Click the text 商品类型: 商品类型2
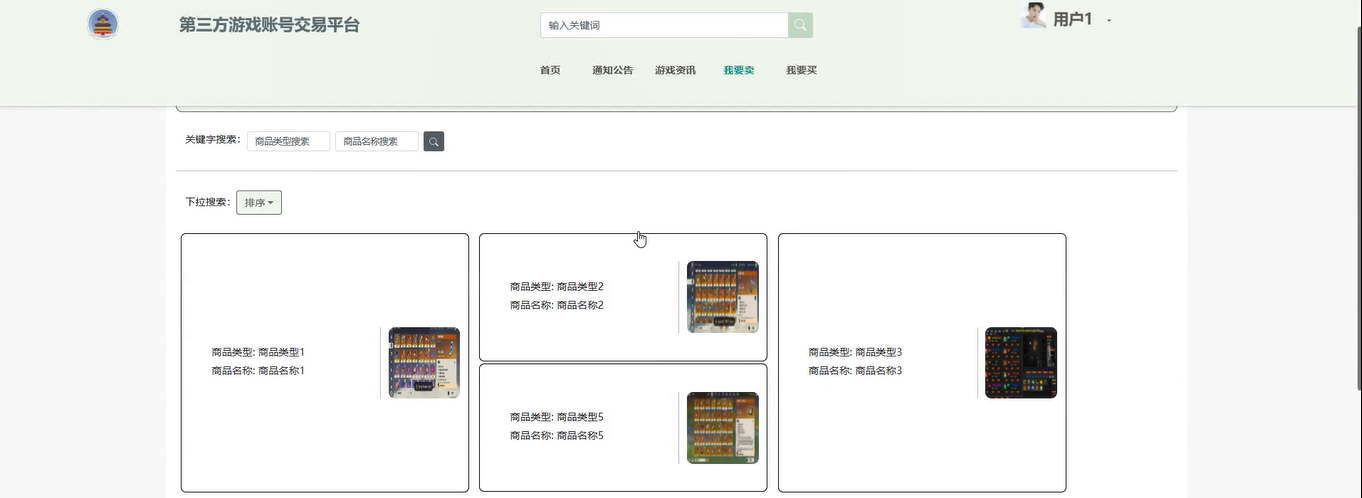This screenshot has width=1362, height=498. click(557, 287)
